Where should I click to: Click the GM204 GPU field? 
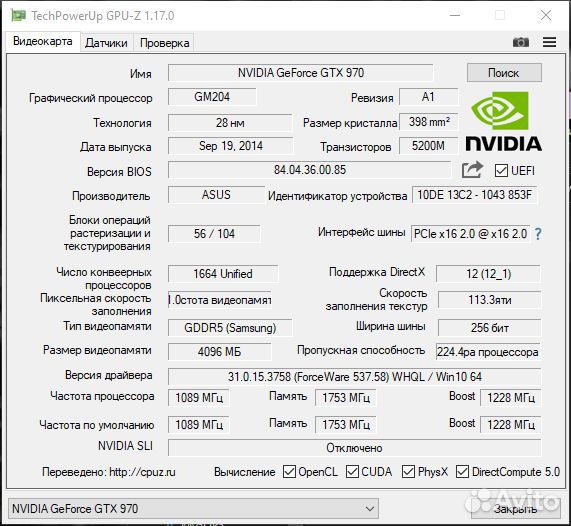[x=212, y=97]
